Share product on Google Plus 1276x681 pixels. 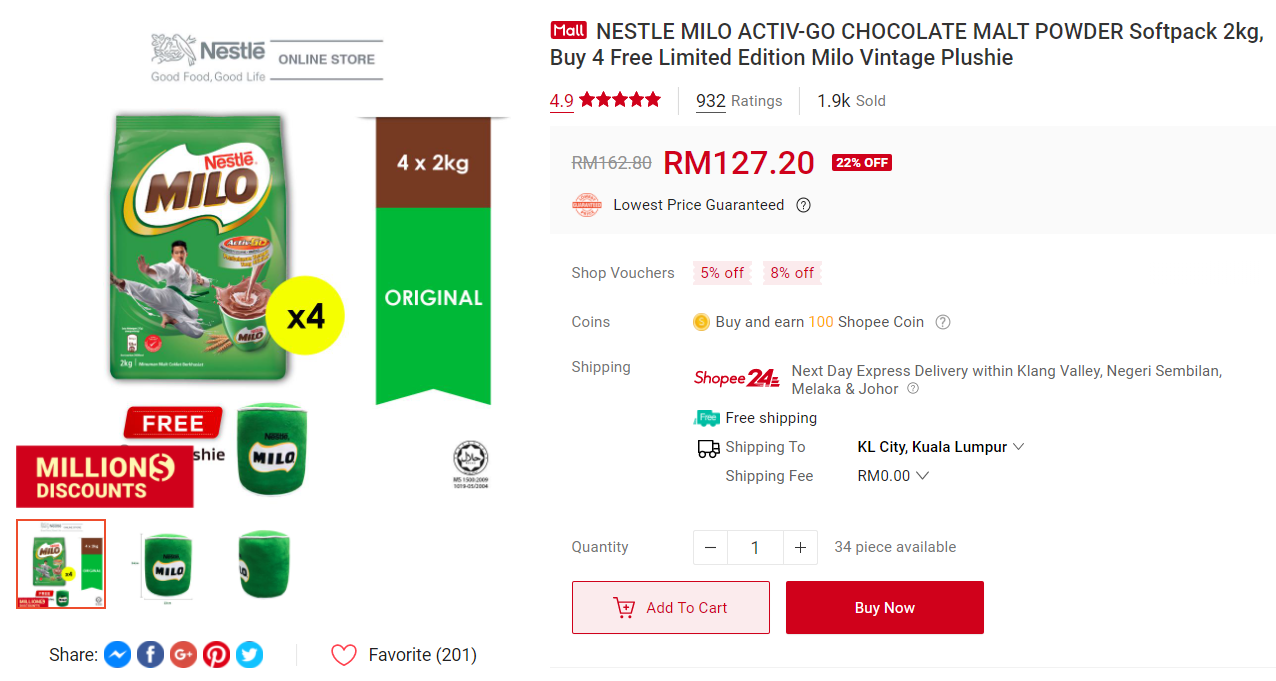(183, 655)
